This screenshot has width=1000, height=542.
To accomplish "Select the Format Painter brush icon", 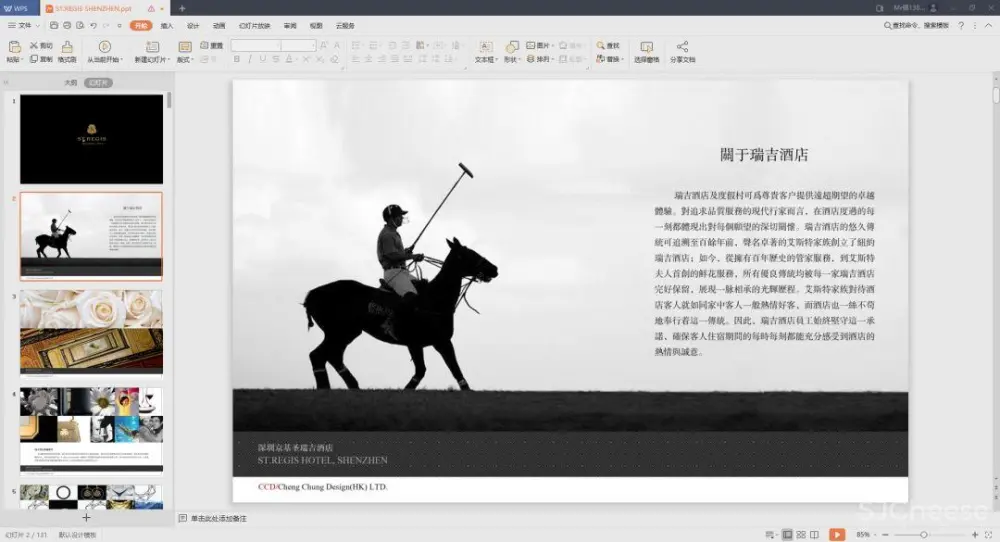I will coord(67,47).
